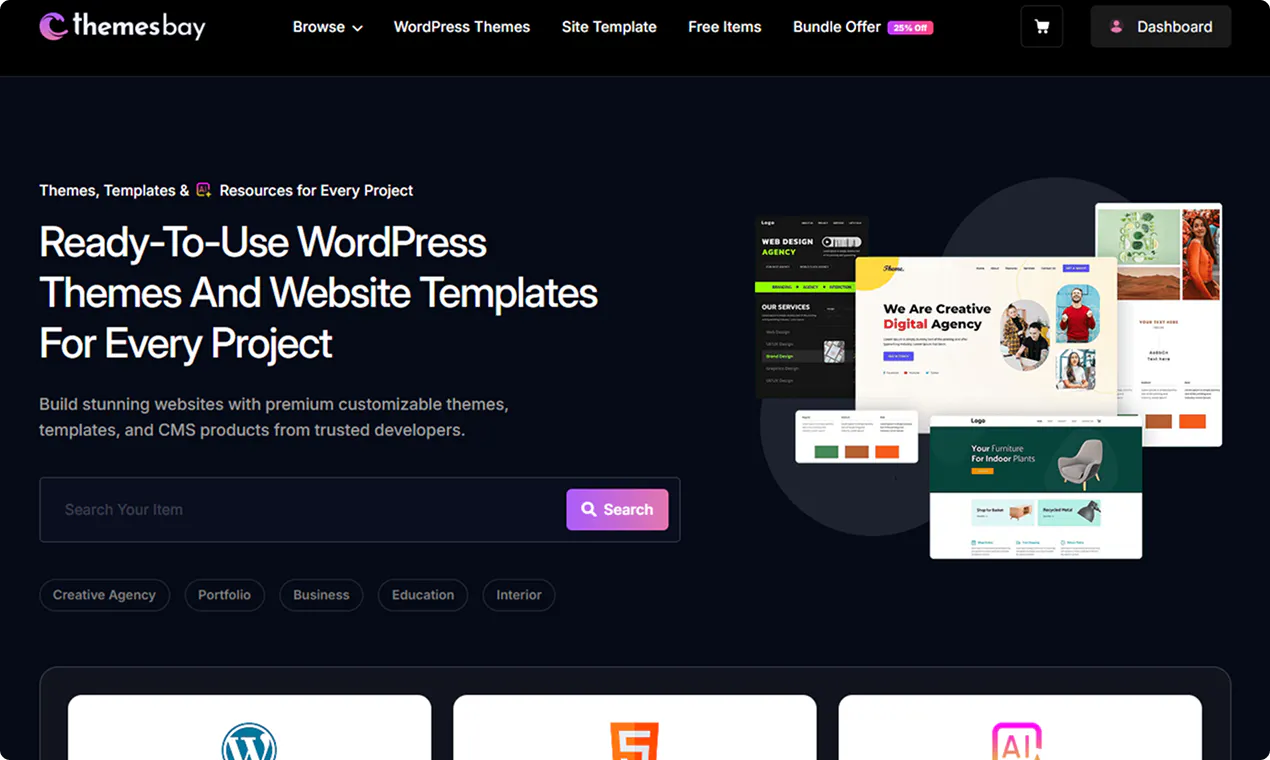Click the themesbay logo
This screenshot has height=760, width=1270.
tap(122, 26)
